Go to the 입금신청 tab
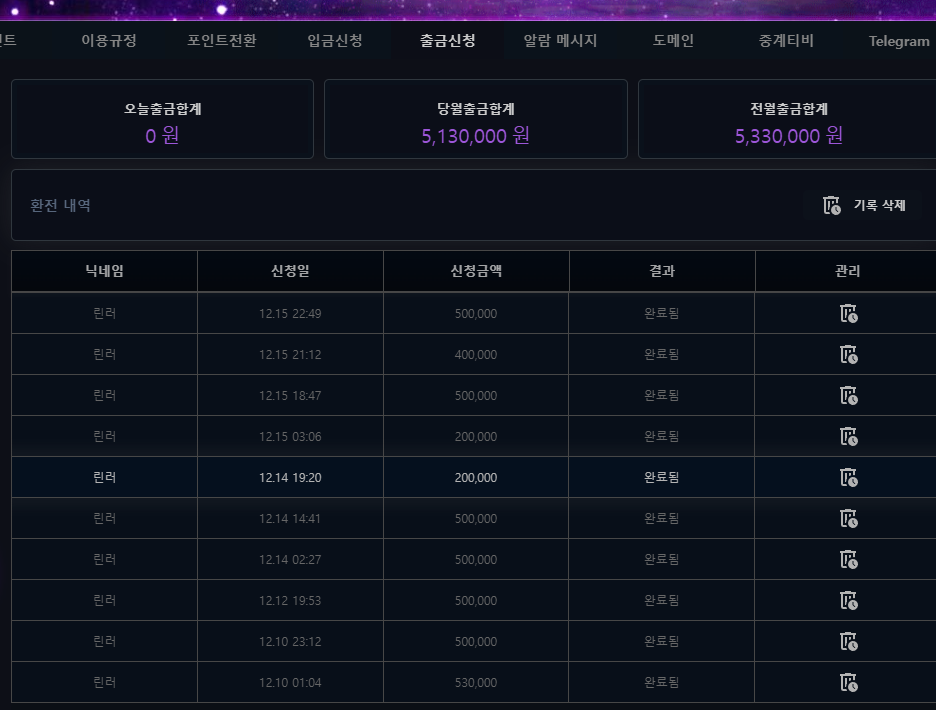This screenshot has height=710, width=936. [334, 41]
